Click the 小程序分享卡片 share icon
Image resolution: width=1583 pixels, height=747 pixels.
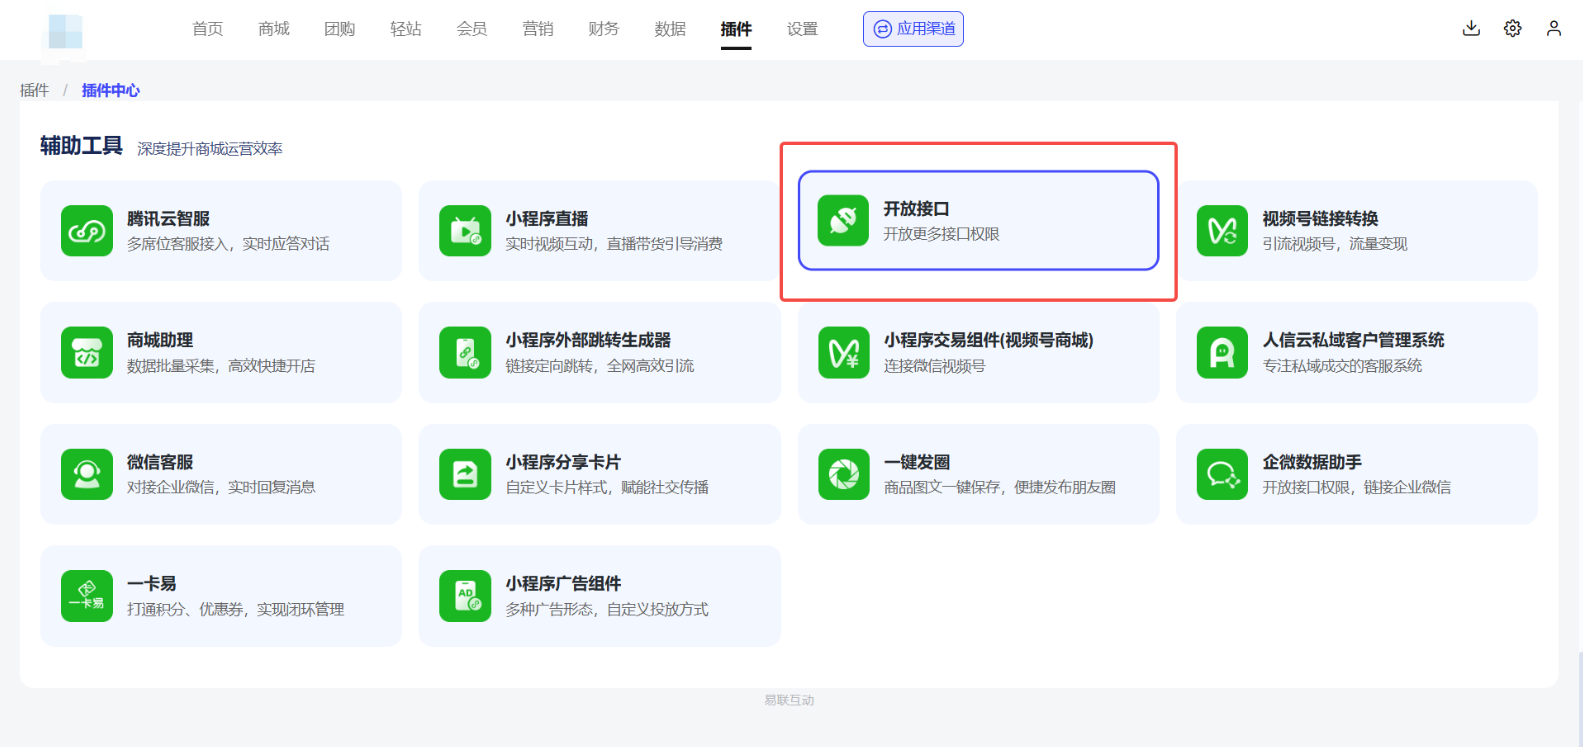tap(465, 474)
